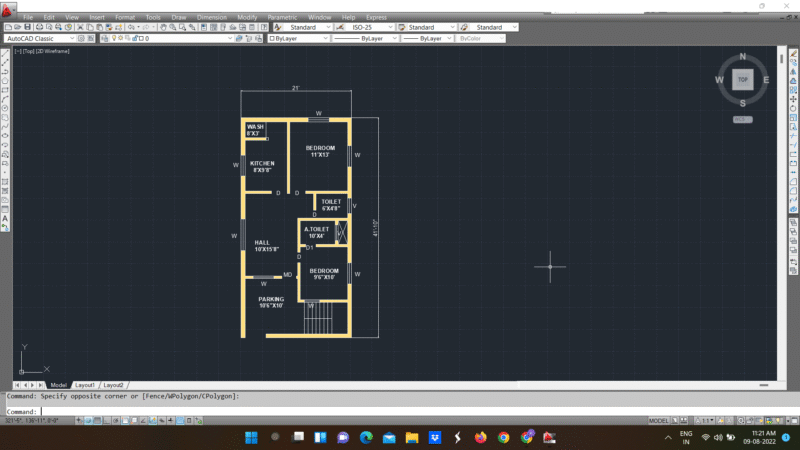Save the drawing with the floppy icon
Viewport: 800px width, 450px height.
tap(28, 27)
